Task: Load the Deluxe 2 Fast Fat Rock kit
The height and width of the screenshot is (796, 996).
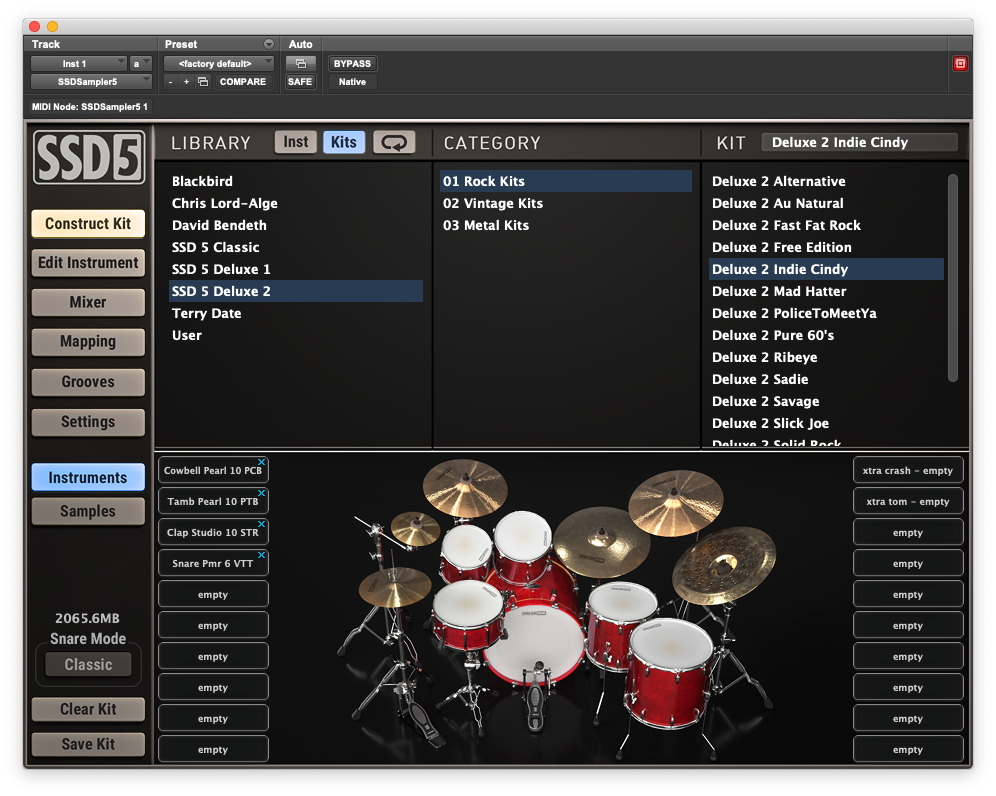Action: 826,225
